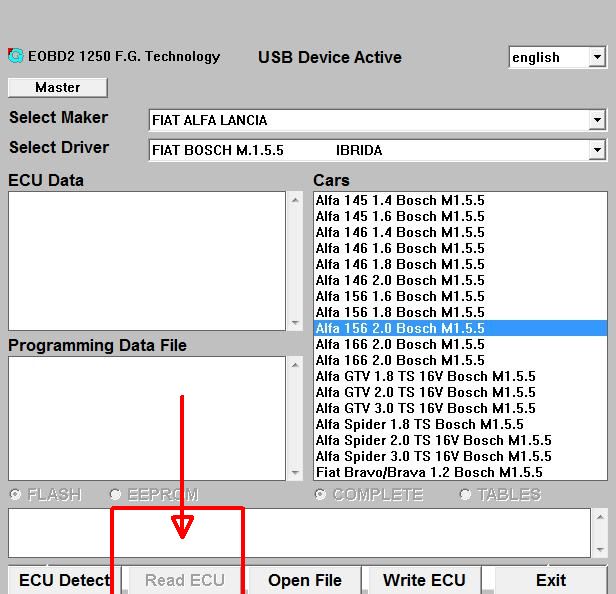Select Alfa 156 1.8 Bosch M1.5.5
This screenshot has width=616, height=594.
[x=460, y=312]
